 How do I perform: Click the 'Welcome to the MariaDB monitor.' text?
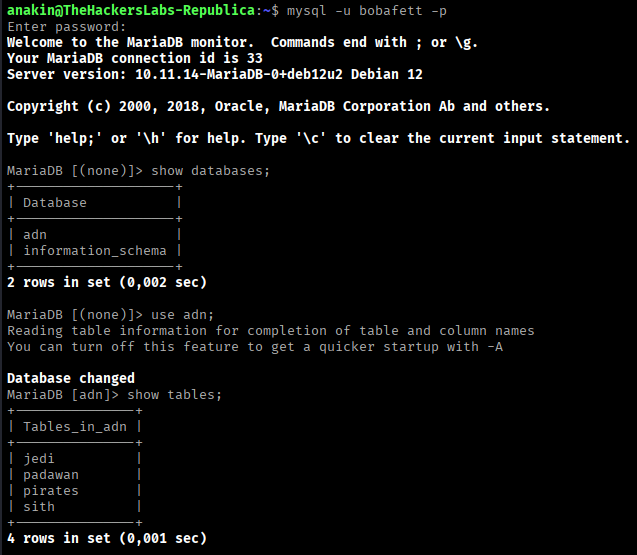130,42
